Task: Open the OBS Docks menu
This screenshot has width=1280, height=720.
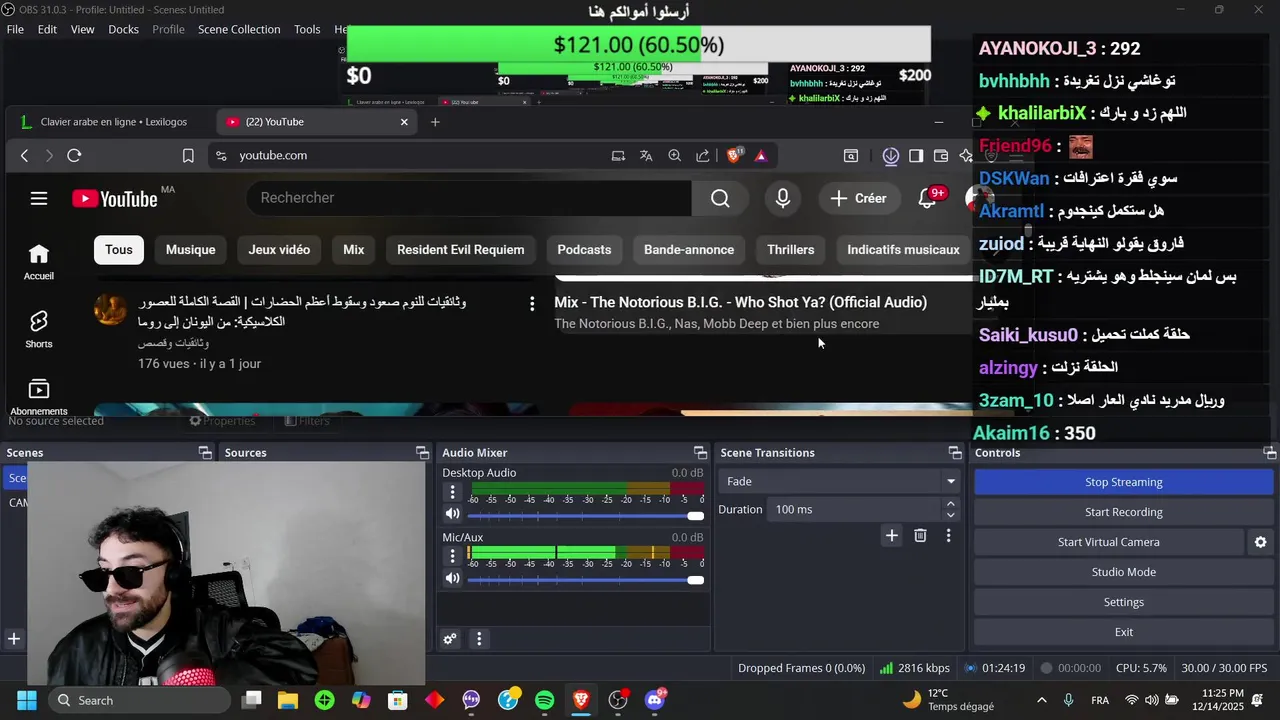Action: (123, 29)
